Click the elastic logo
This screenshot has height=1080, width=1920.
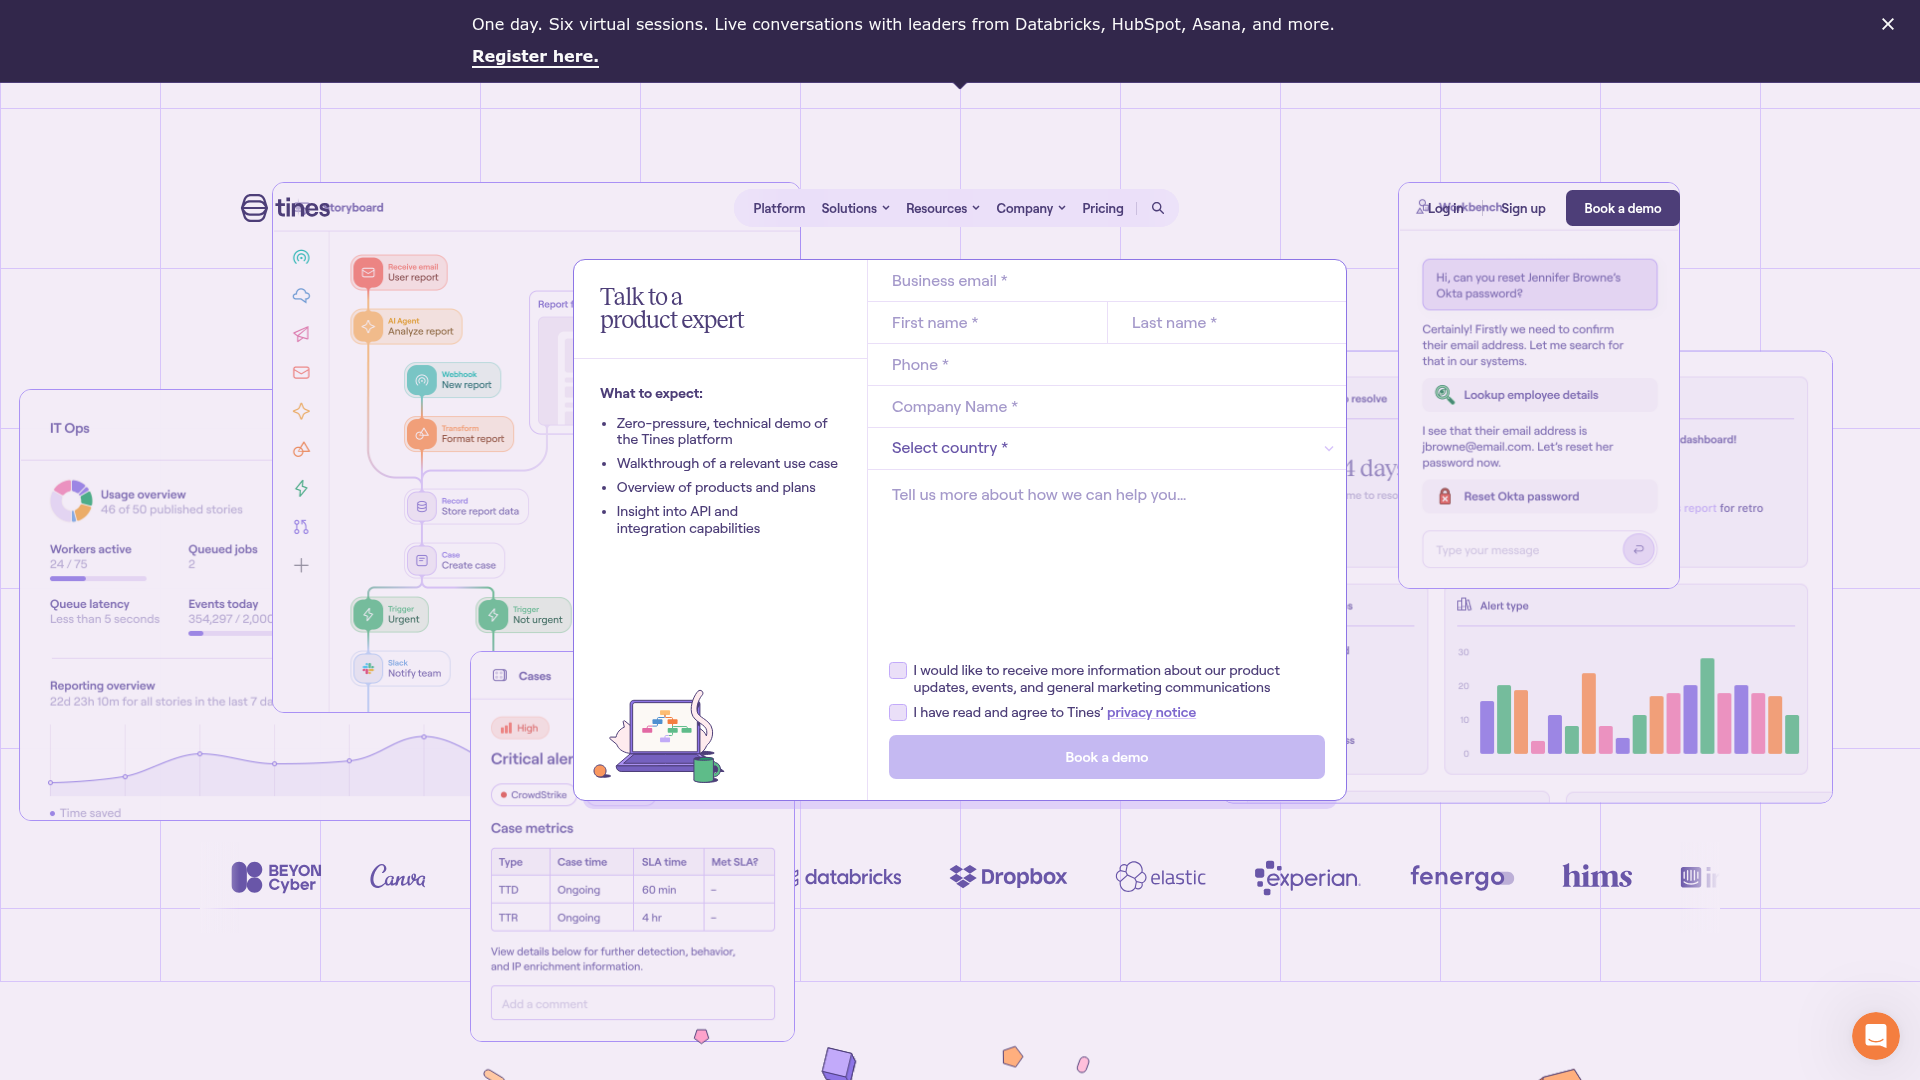1161,877
